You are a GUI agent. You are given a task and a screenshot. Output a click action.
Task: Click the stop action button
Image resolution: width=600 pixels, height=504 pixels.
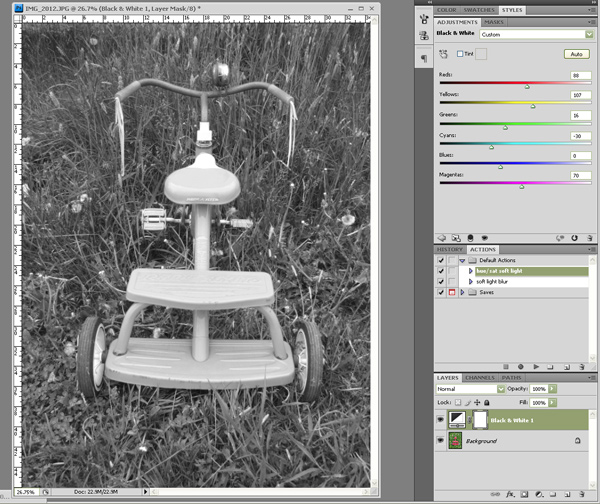pos(506,367)
